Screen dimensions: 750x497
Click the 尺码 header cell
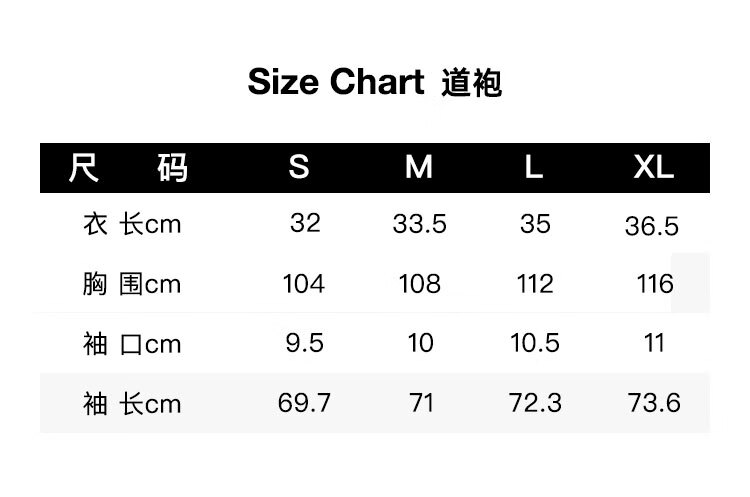pos(128,168)
